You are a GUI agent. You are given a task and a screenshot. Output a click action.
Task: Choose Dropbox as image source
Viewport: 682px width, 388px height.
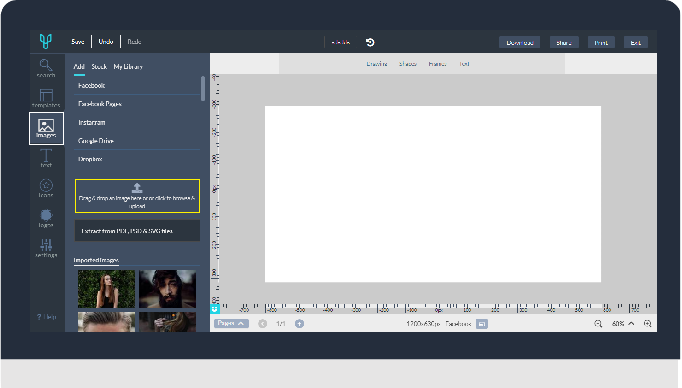[x=137, y=159]
